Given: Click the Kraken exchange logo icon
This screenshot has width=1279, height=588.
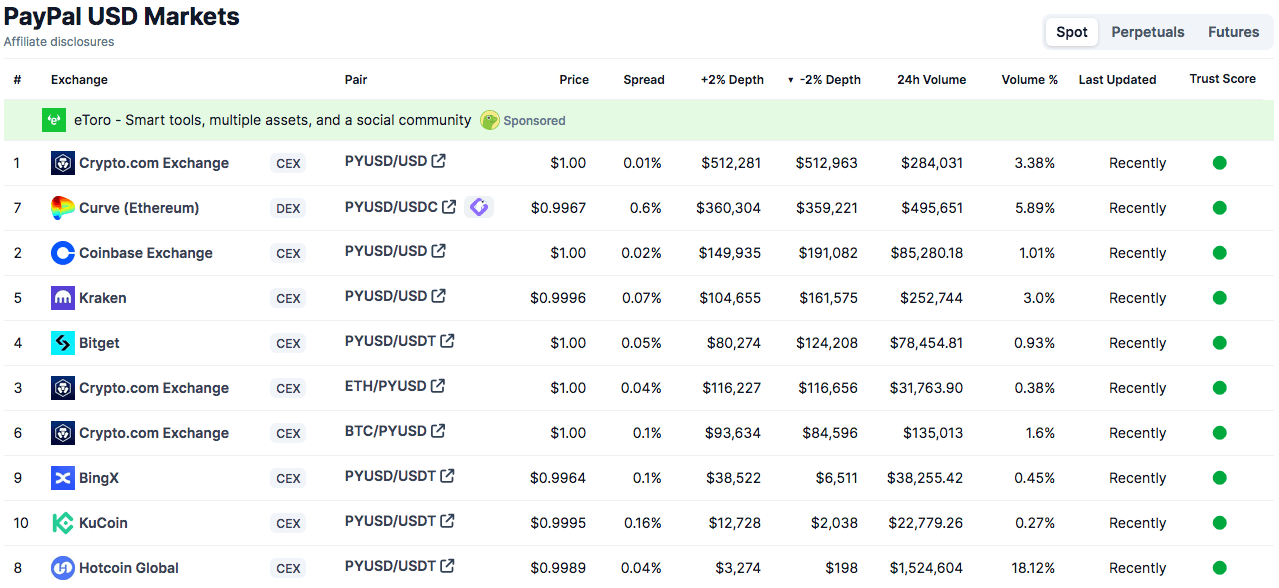Looking at the screenshot, I should coord(63,298).
